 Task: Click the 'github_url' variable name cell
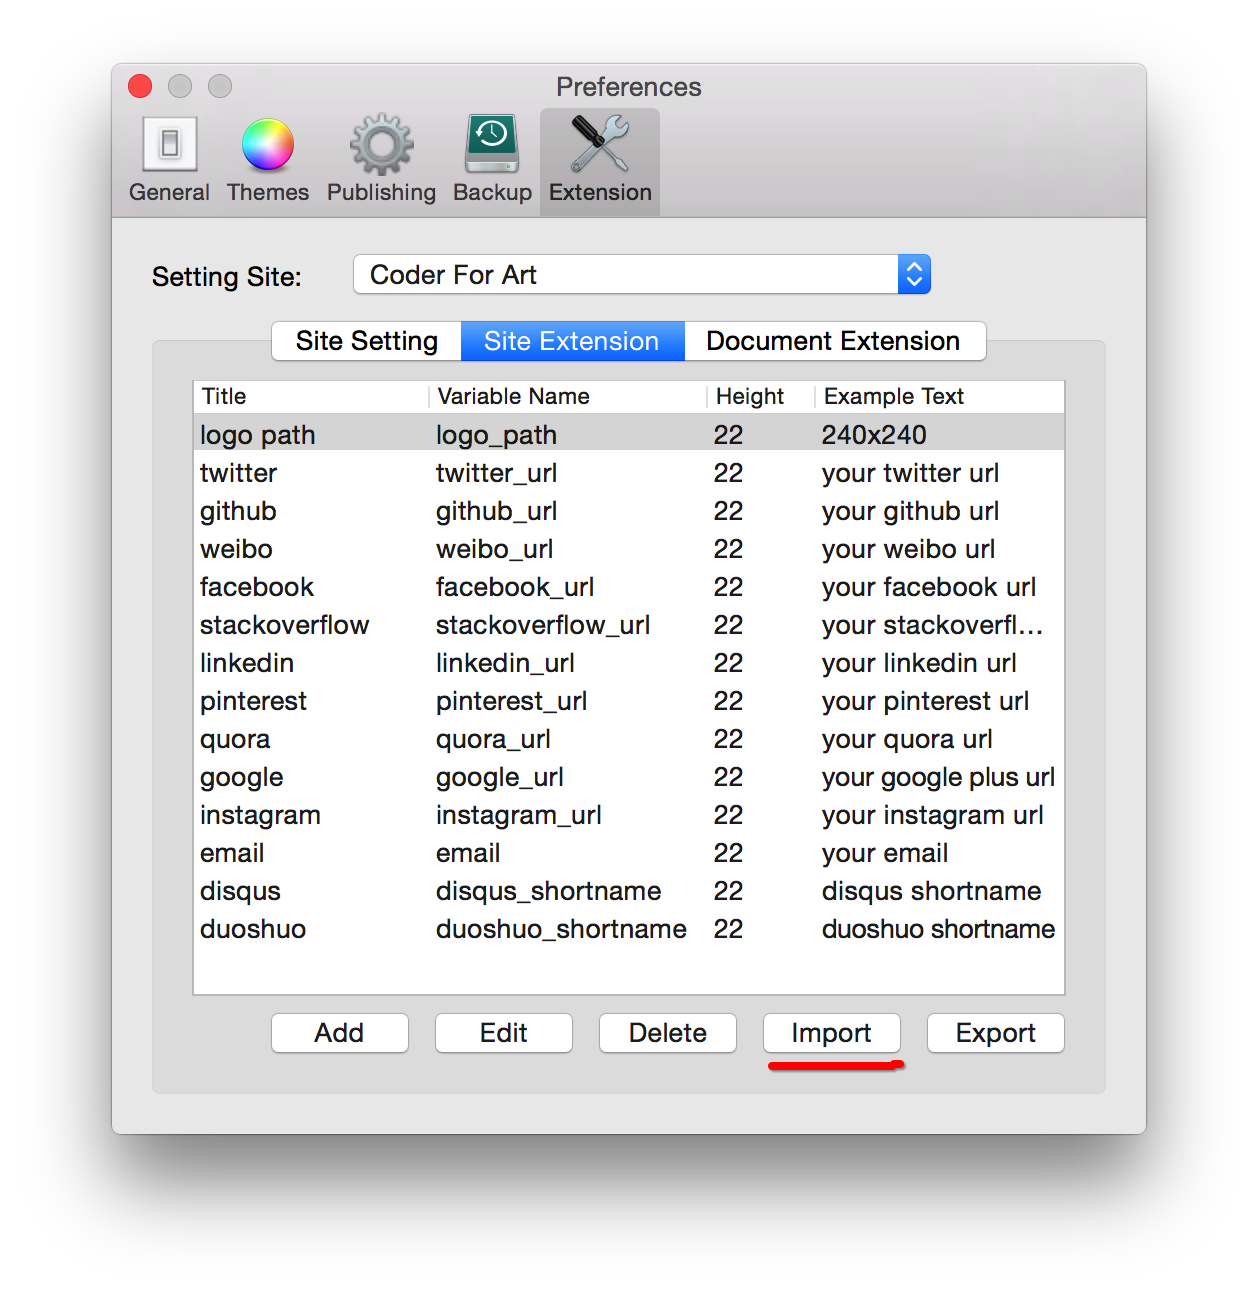496,511
